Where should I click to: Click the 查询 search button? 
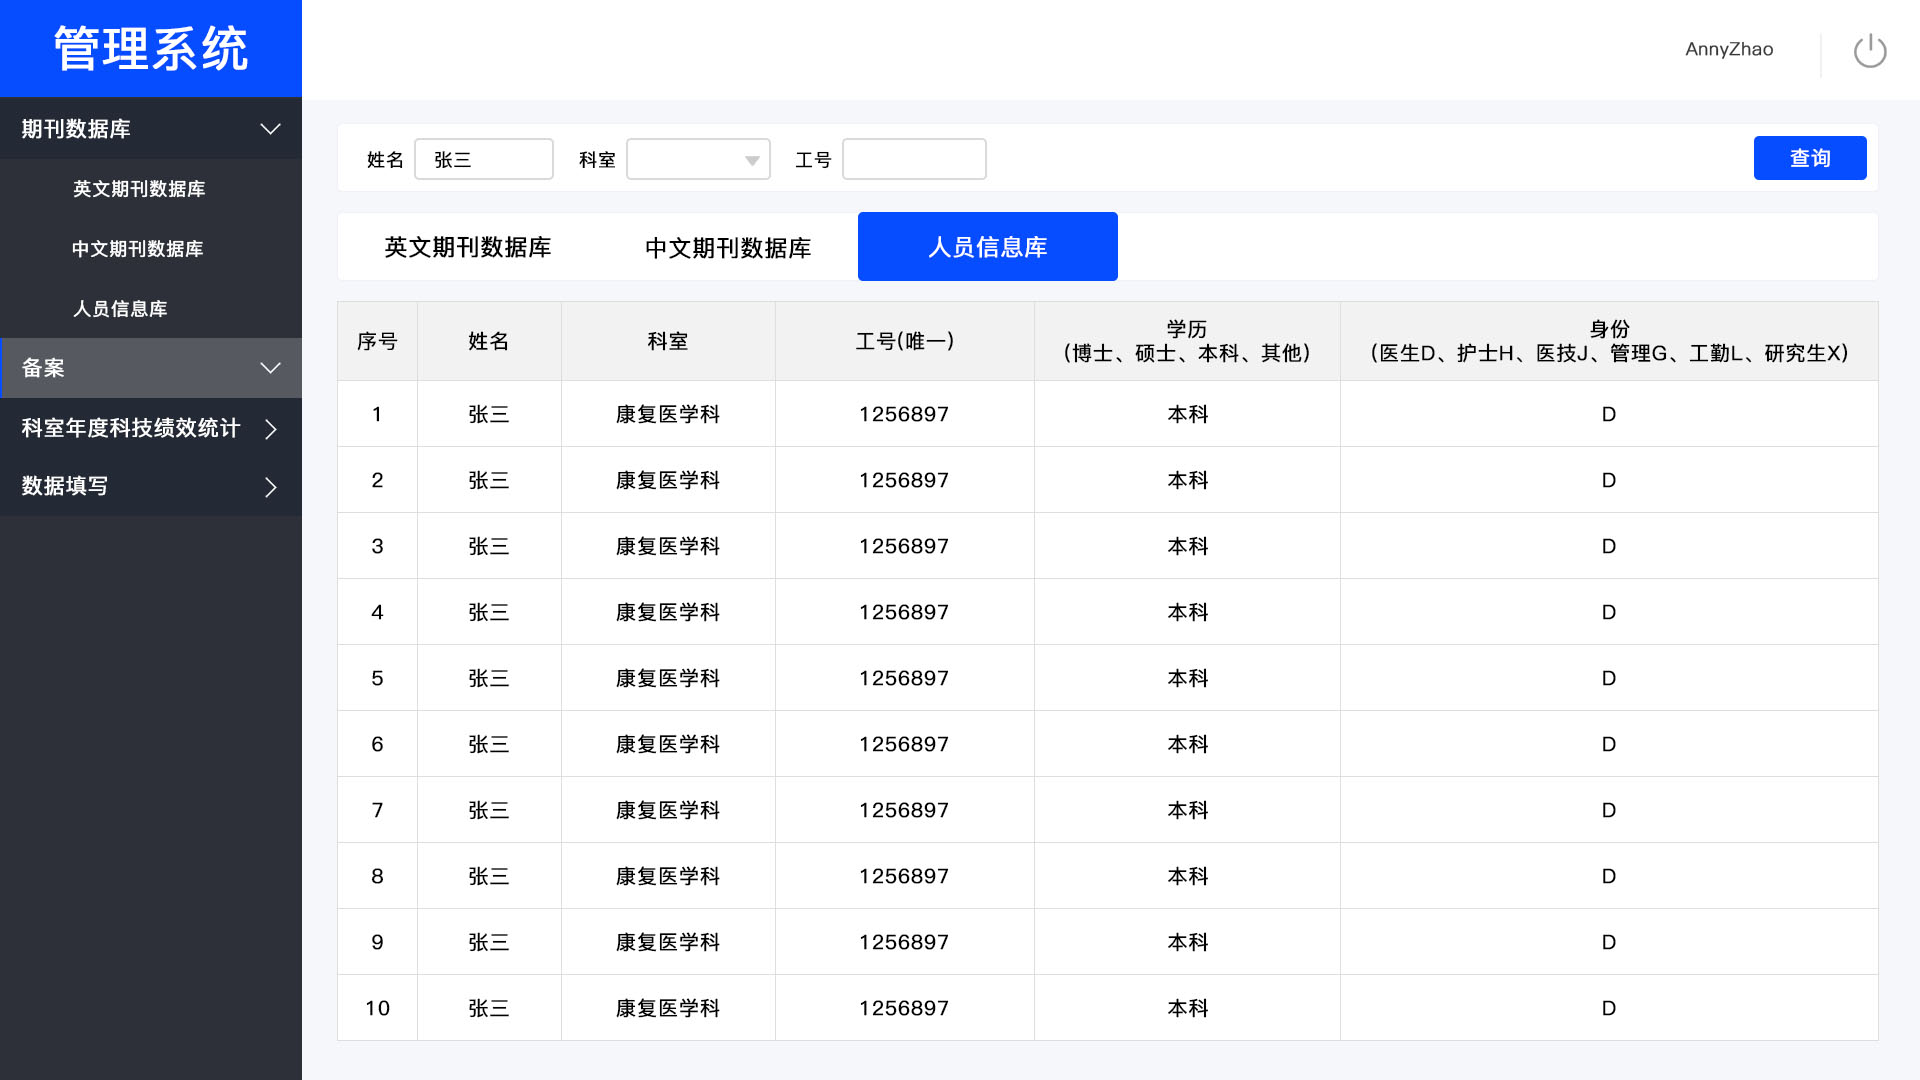(1809, 158)
